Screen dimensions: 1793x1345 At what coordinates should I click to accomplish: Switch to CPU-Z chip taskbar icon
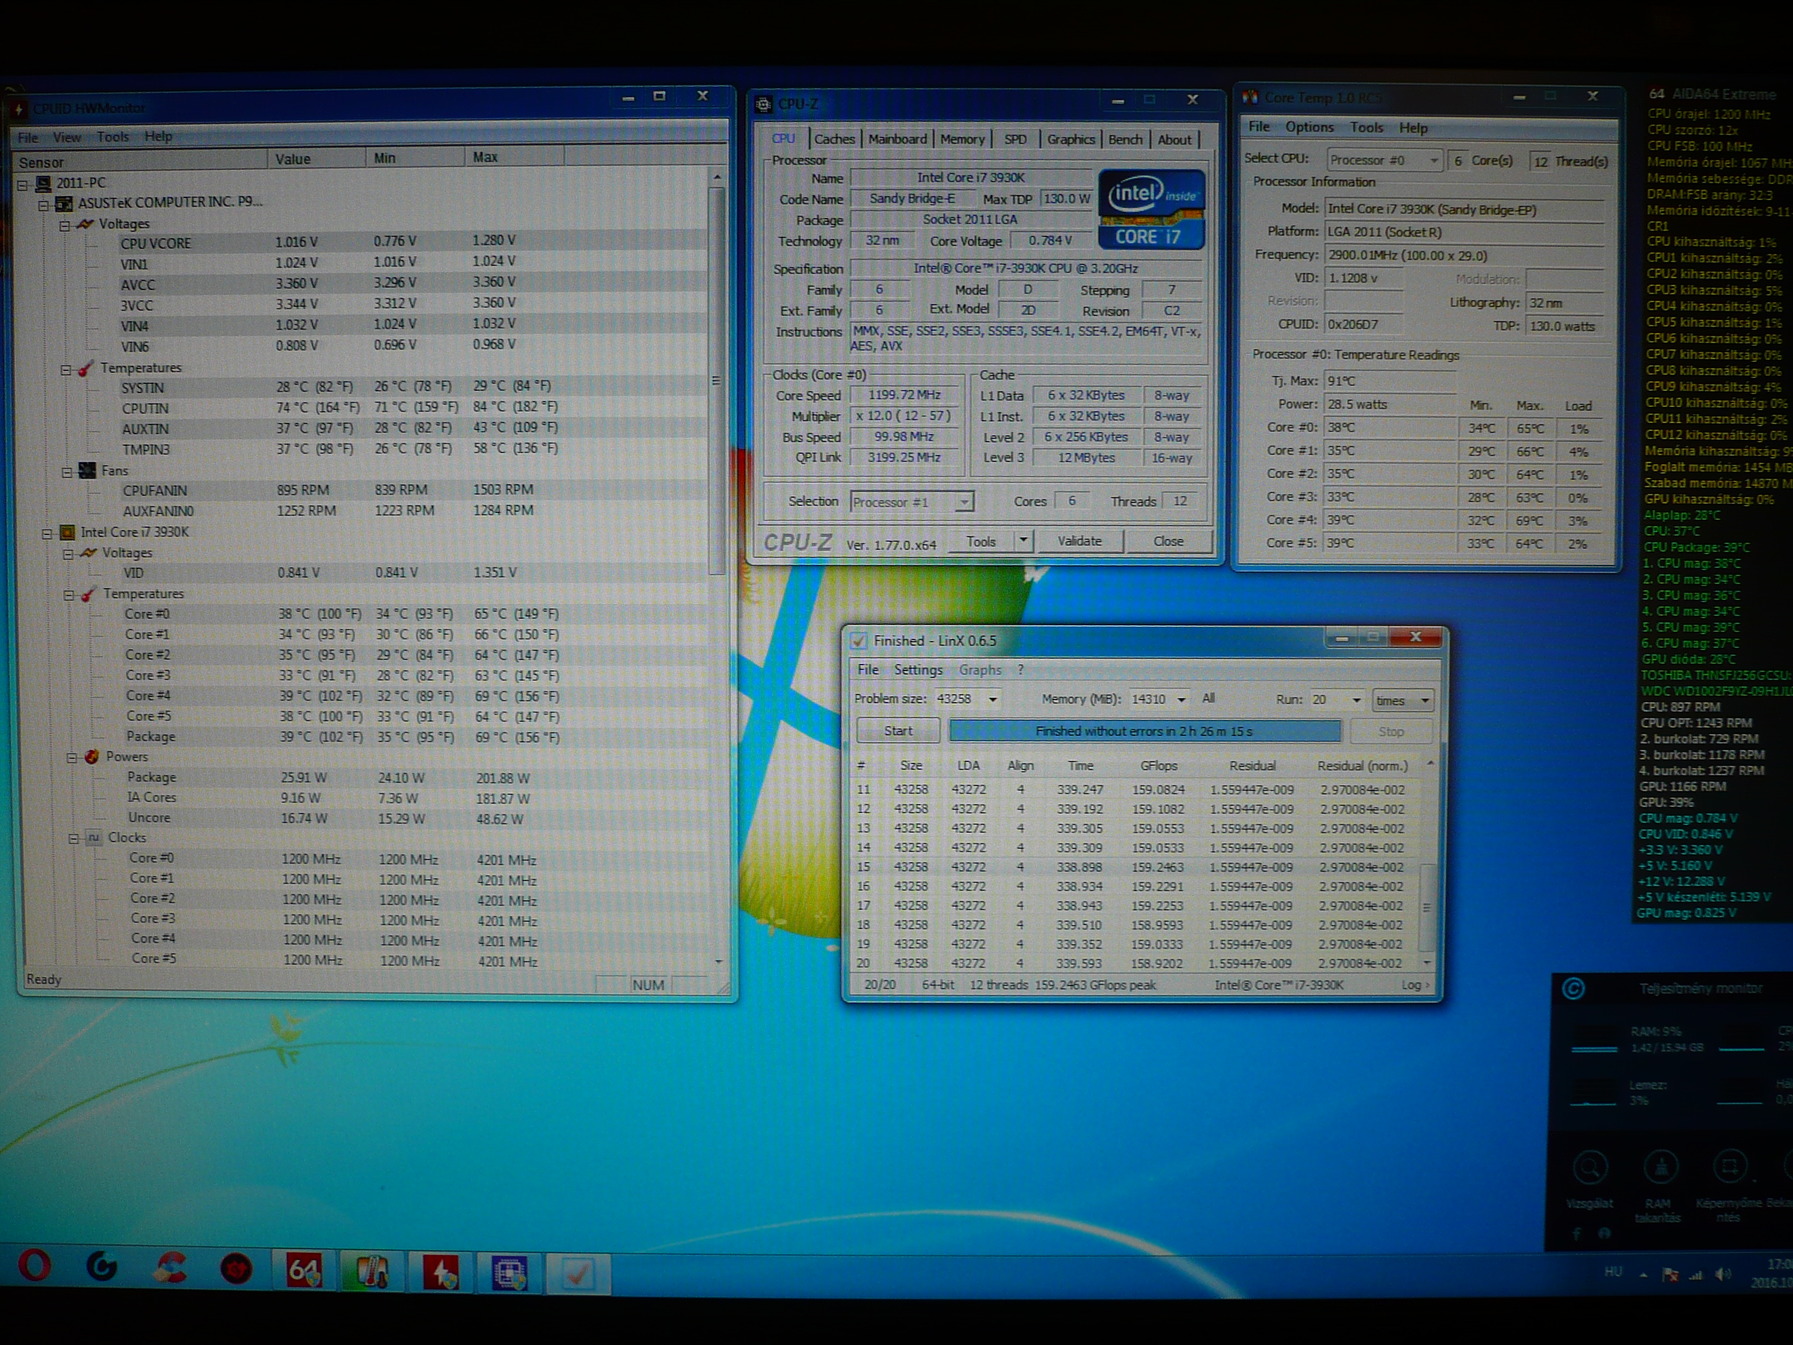coord(509,1273)
